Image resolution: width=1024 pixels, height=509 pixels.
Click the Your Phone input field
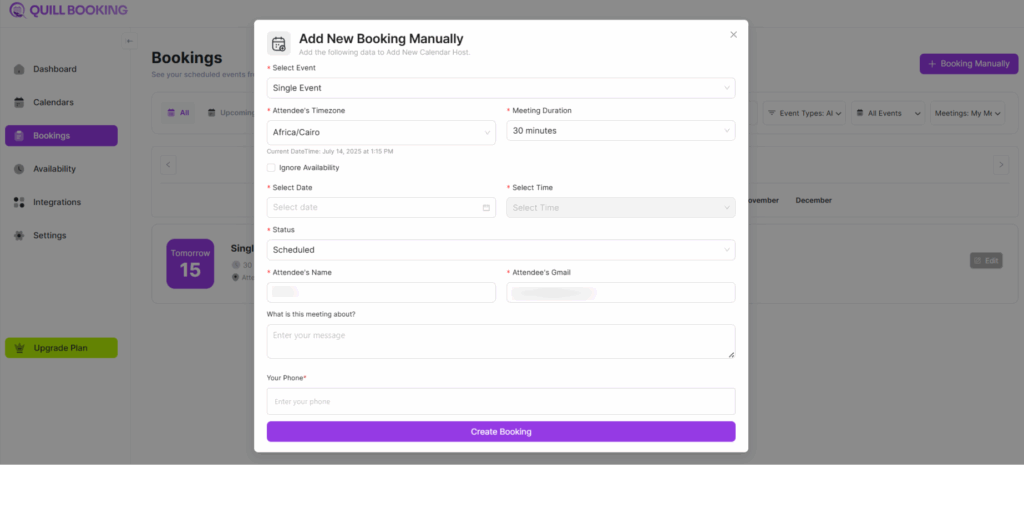500,401
